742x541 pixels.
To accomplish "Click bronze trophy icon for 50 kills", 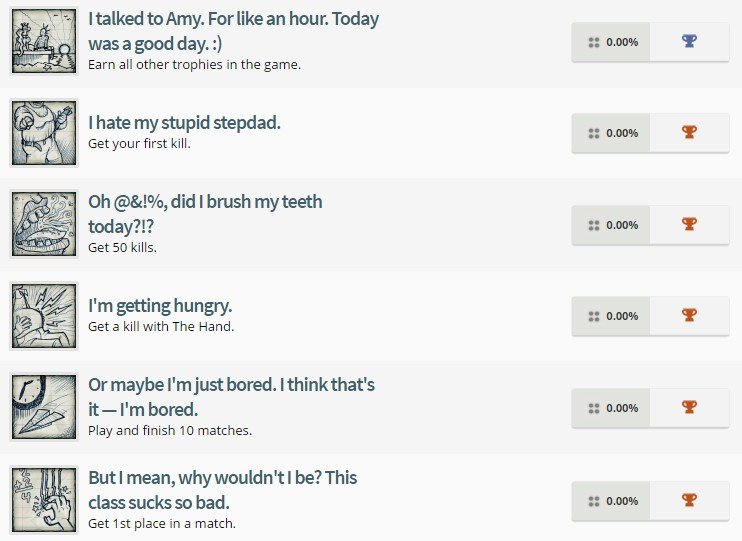I will 689,225.
